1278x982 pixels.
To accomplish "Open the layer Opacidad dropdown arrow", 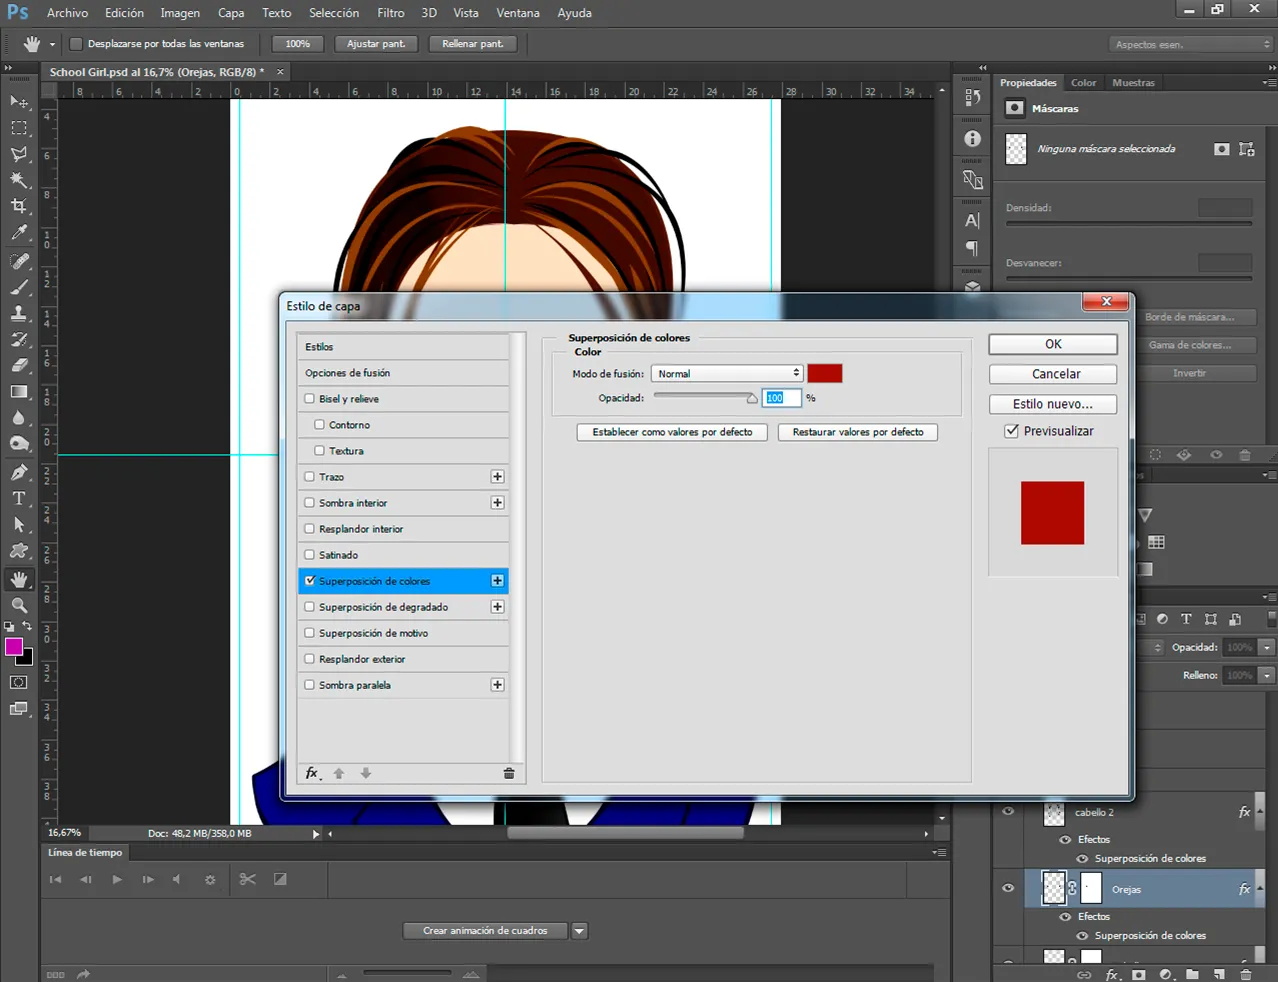I will 1266,647.
